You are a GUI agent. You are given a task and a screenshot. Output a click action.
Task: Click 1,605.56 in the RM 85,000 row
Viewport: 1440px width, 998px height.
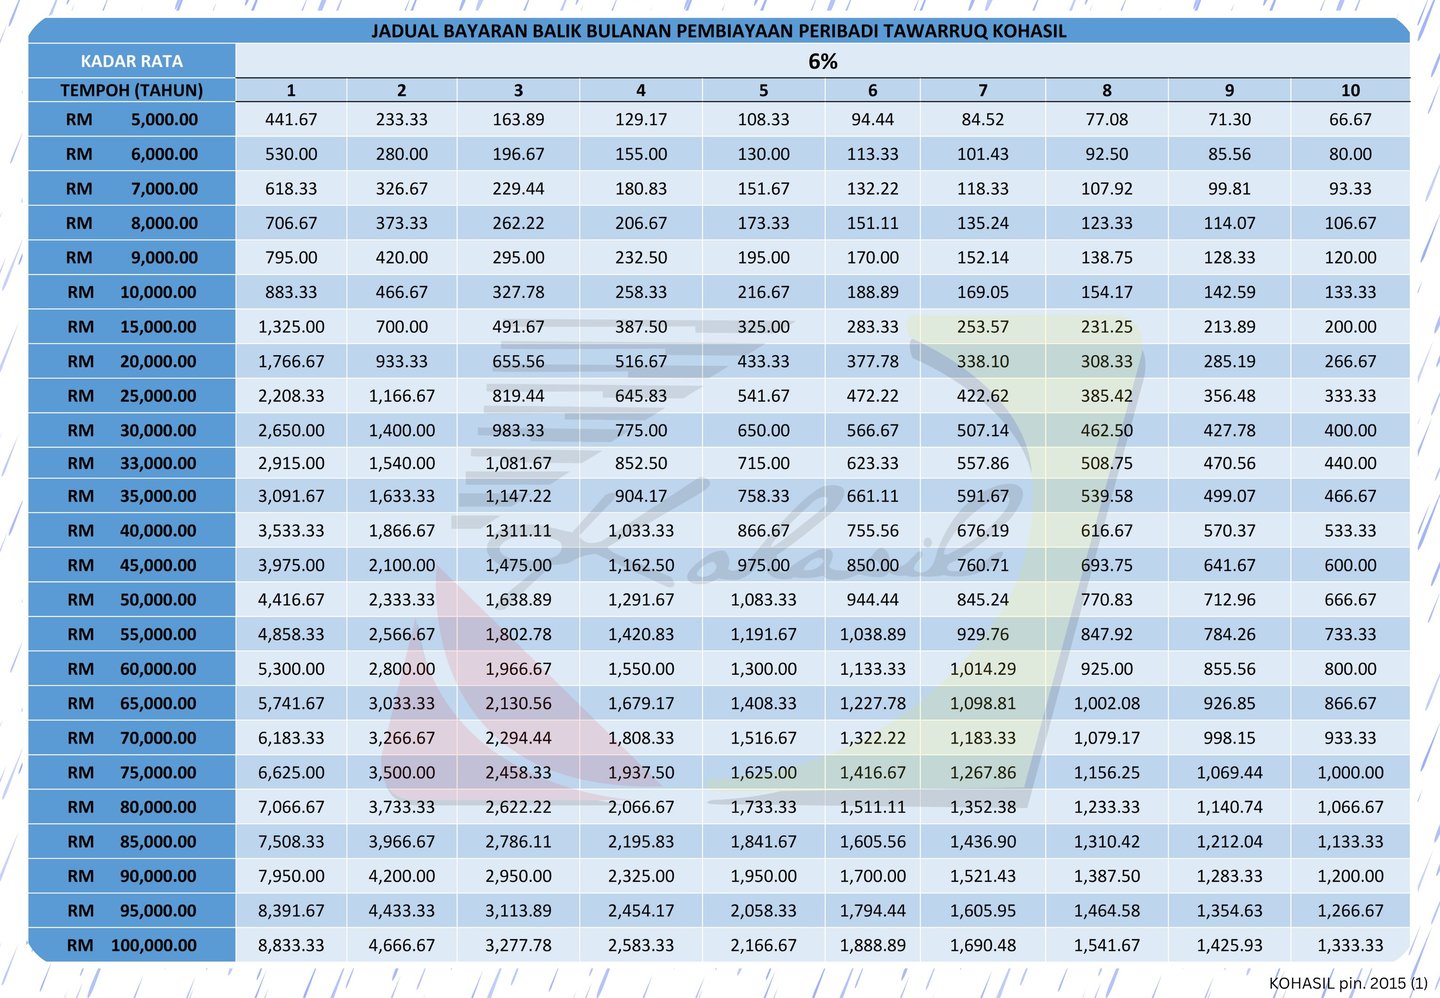[873, 841]
